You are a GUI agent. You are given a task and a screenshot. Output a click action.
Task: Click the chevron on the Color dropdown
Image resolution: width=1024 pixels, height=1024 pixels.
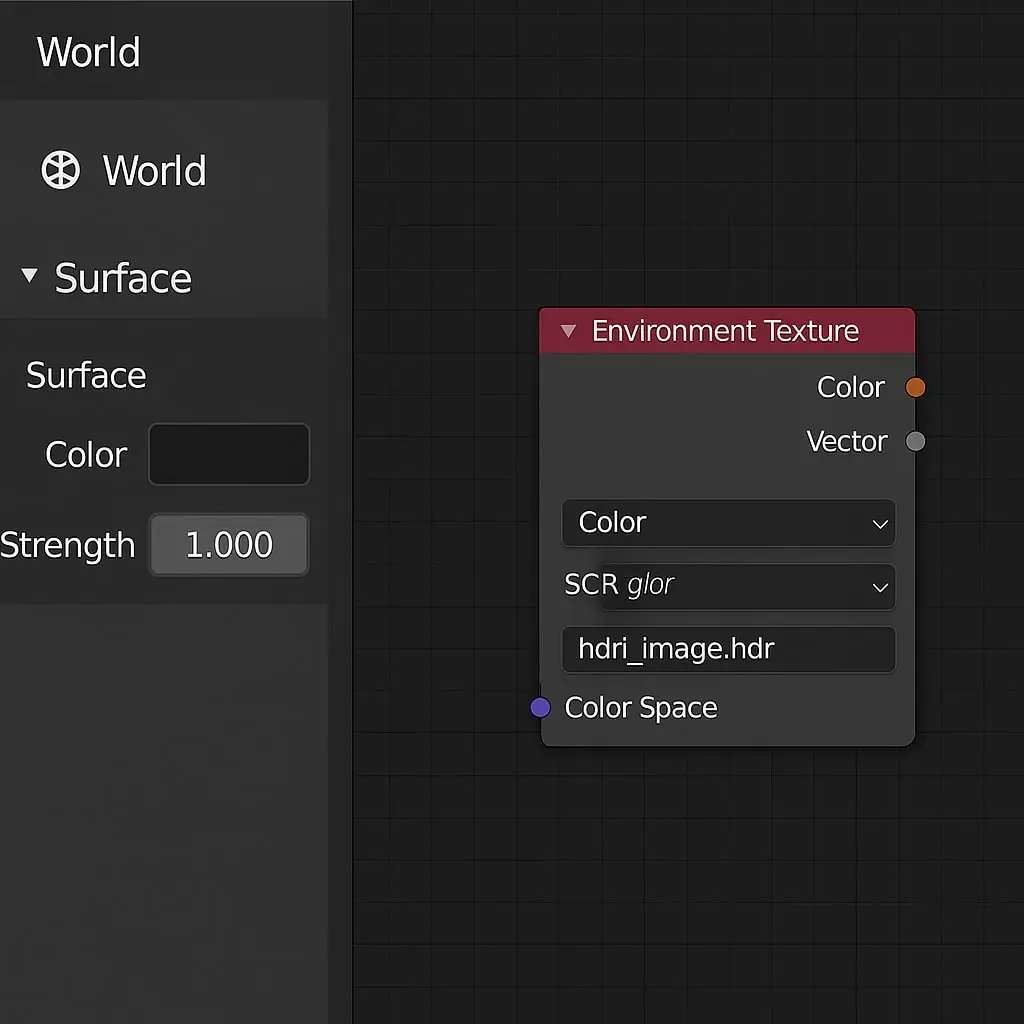tap(880, 524)
